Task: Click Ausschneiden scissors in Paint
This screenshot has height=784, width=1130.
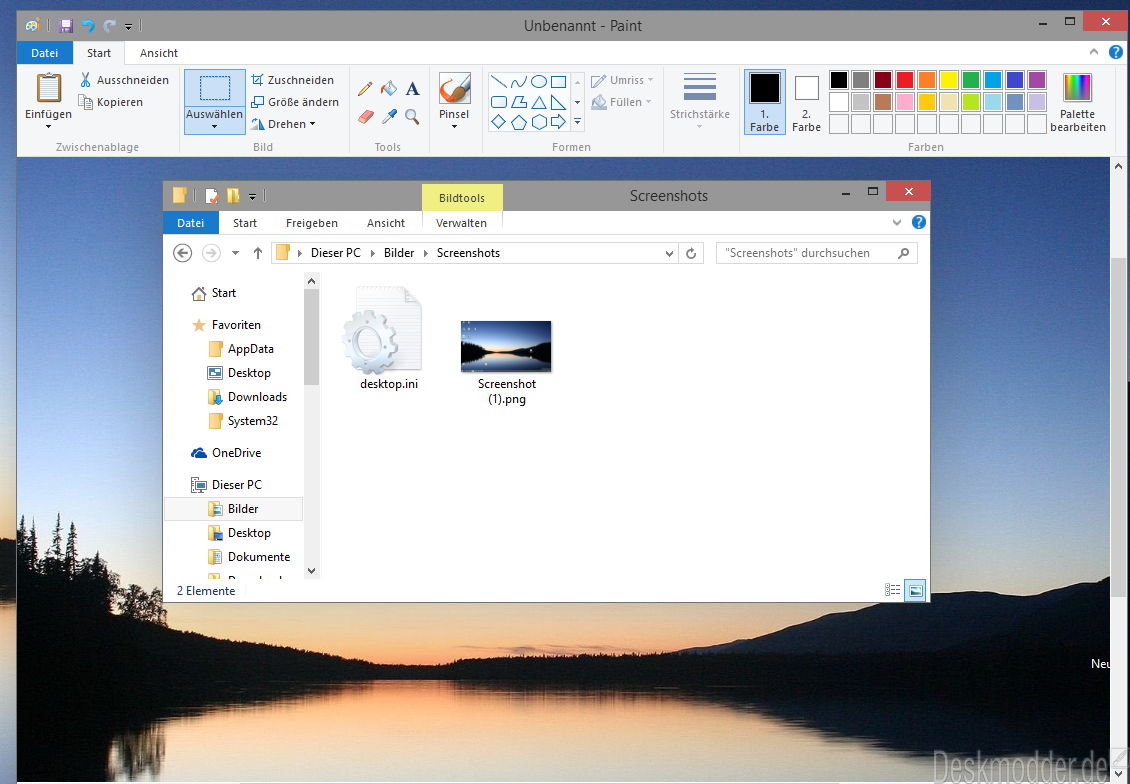Action: point(125,80)
